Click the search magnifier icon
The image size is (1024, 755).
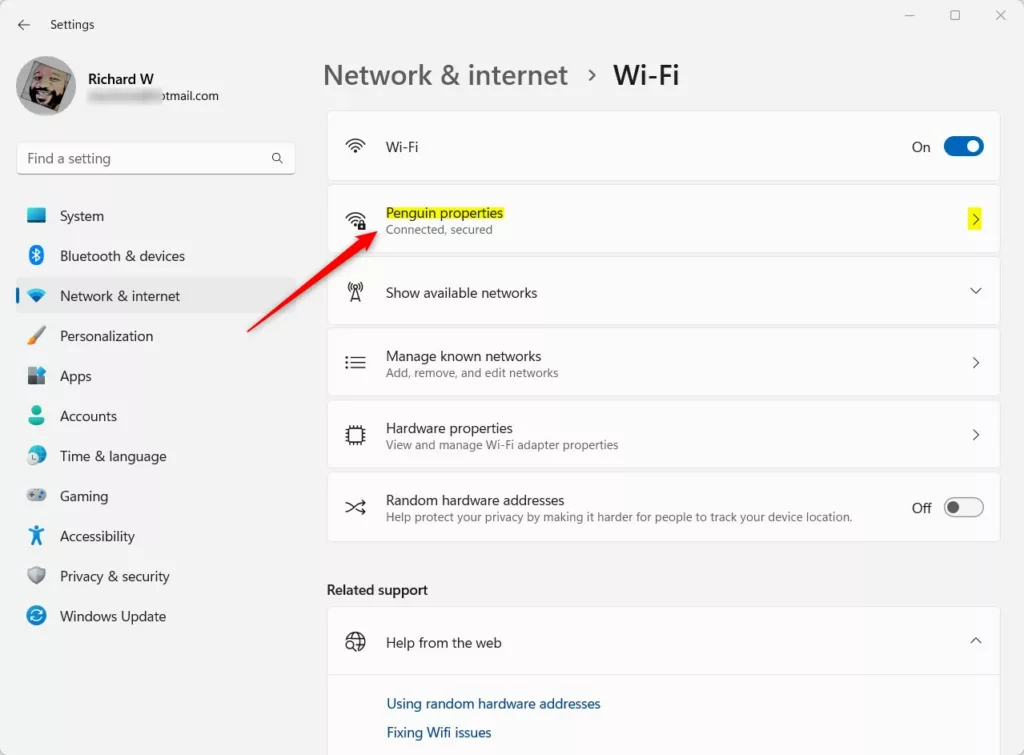pos(277,158)
